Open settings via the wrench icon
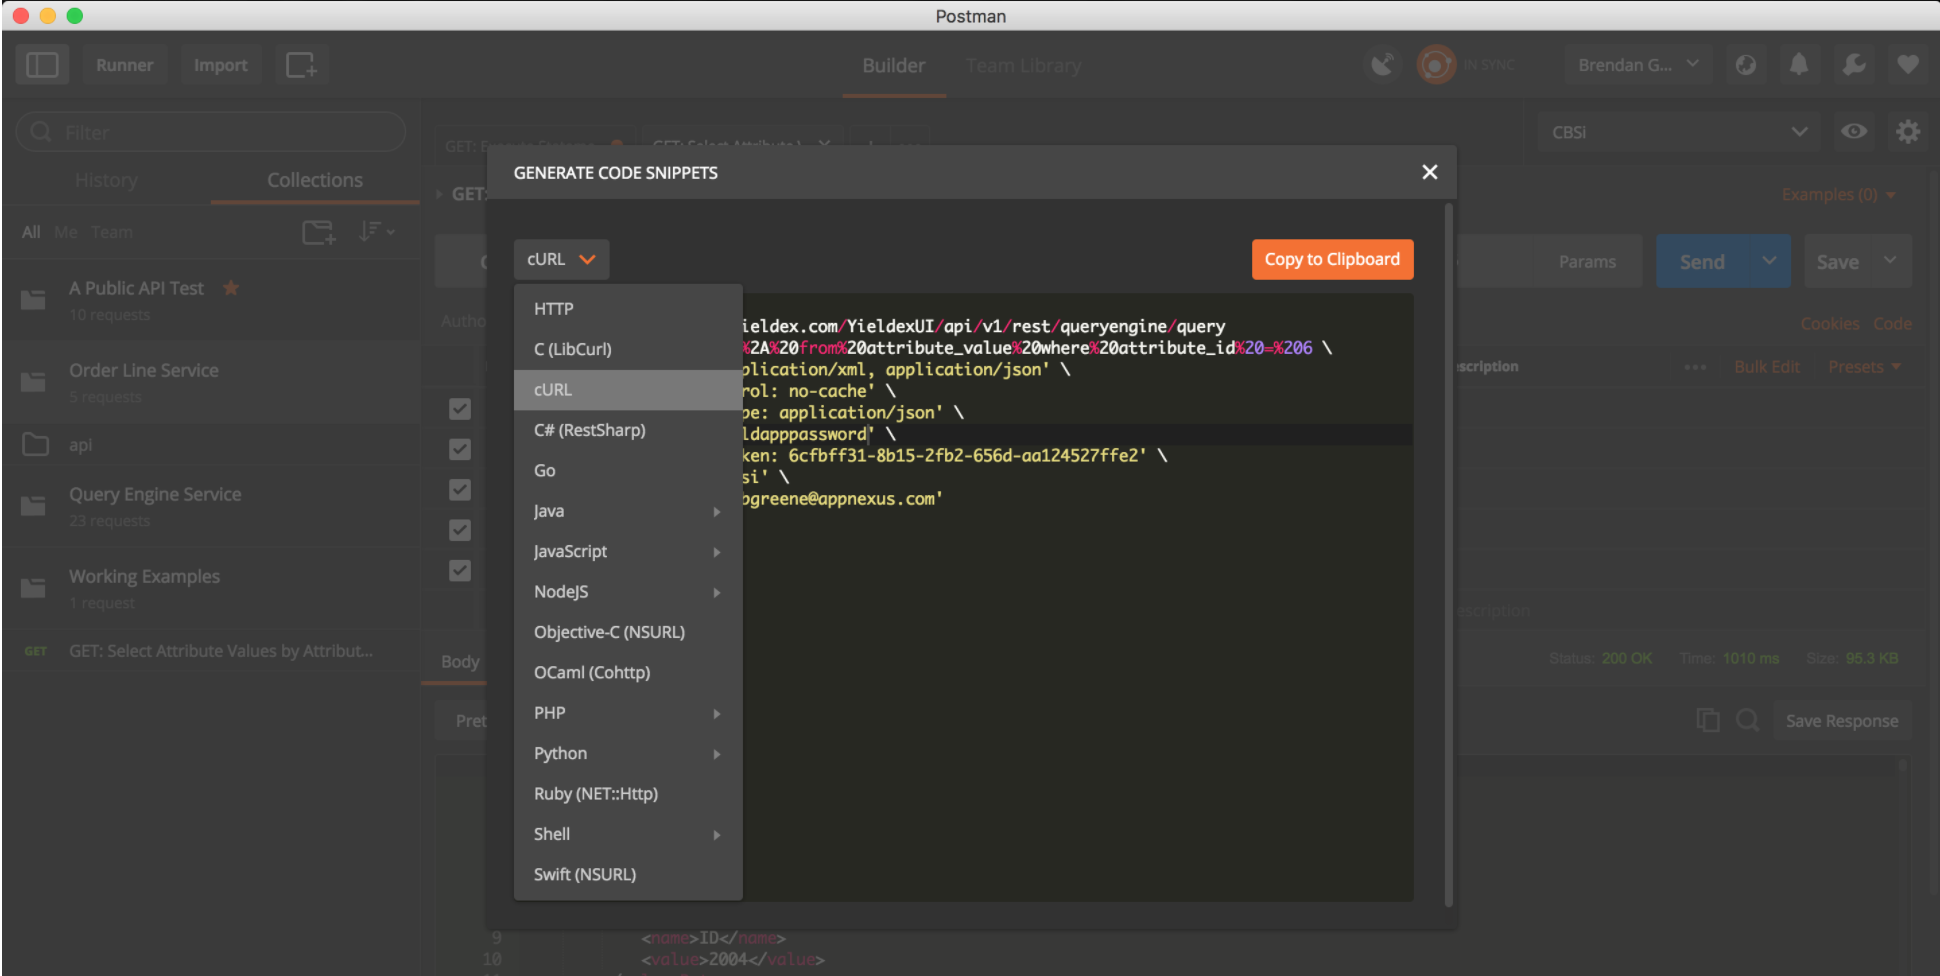 (1854, 64)
